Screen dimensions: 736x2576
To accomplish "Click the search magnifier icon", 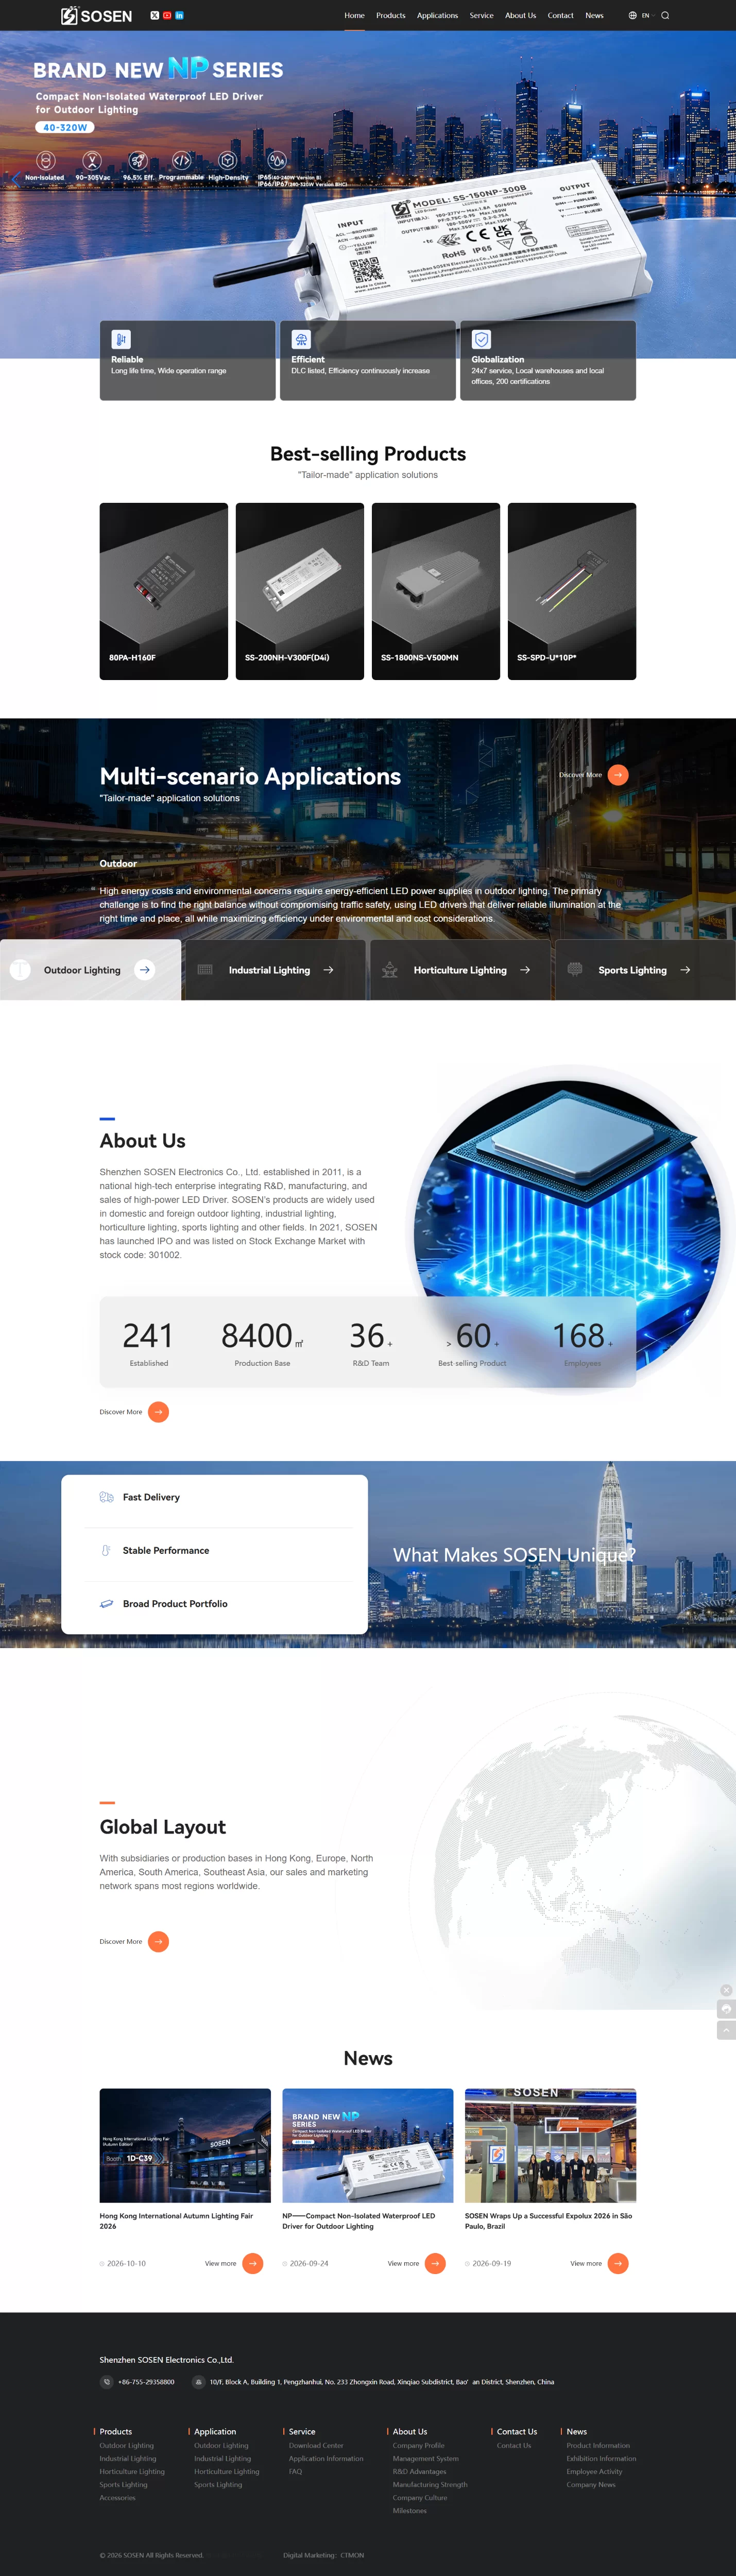I will point(665,16).
